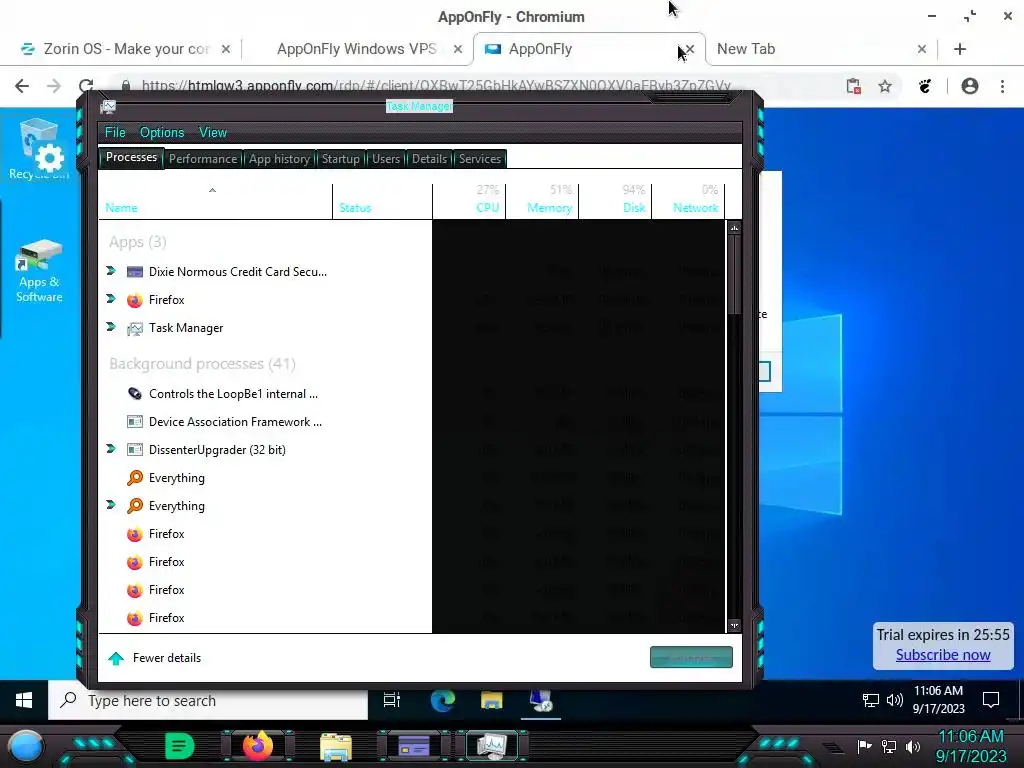Click the Subscribe now link
1024x768 pixels.
tap(942, 654)
